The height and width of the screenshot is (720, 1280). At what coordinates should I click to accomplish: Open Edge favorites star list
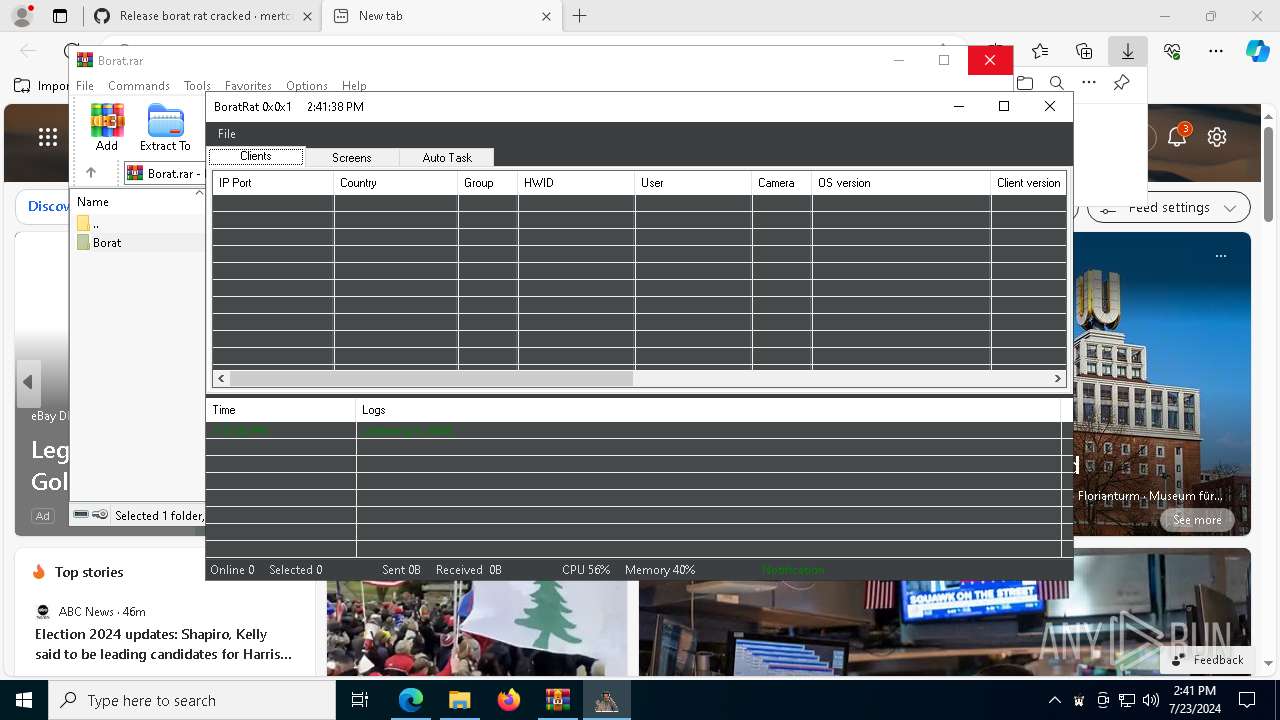tap(1040, 51)
